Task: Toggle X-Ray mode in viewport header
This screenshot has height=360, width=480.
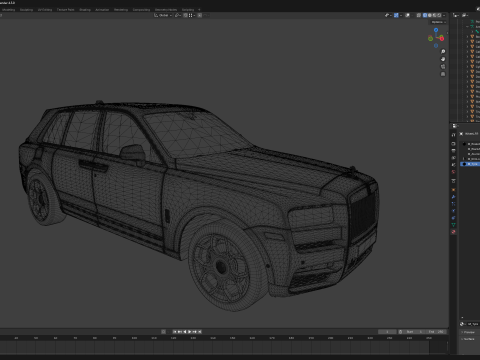Action: coord(419,15)
